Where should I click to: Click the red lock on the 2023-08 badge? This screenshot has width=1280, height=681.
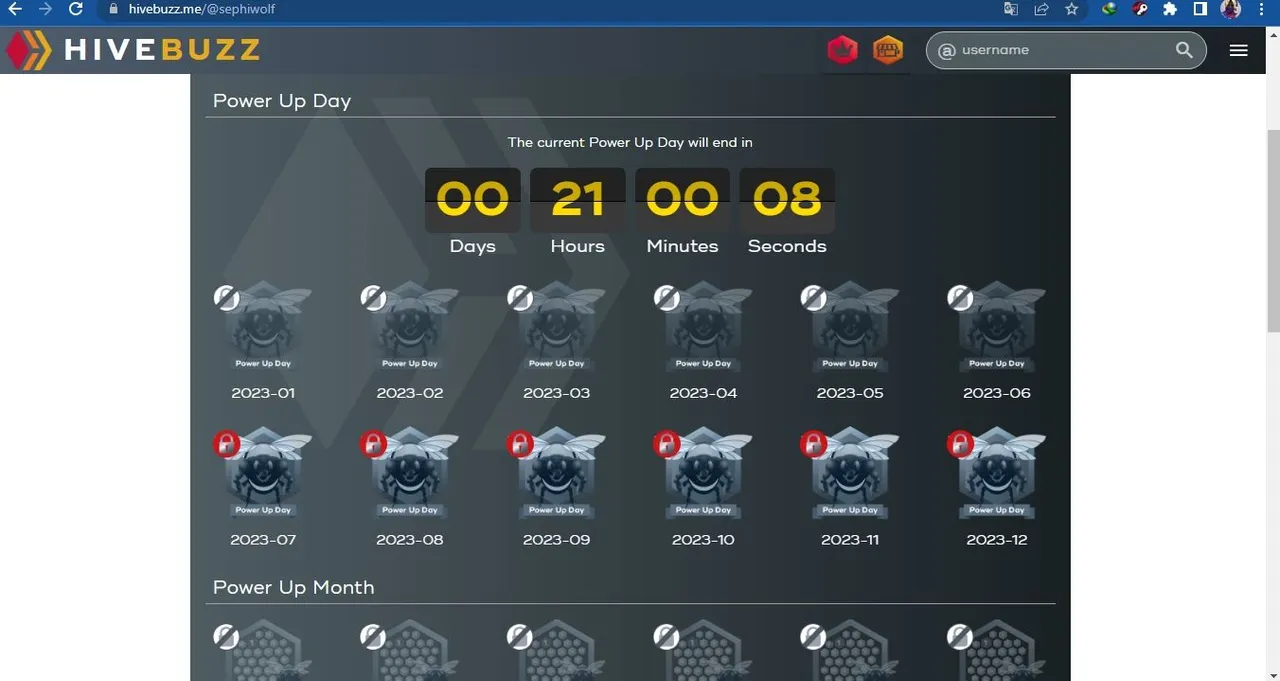(x=373, y=443)
